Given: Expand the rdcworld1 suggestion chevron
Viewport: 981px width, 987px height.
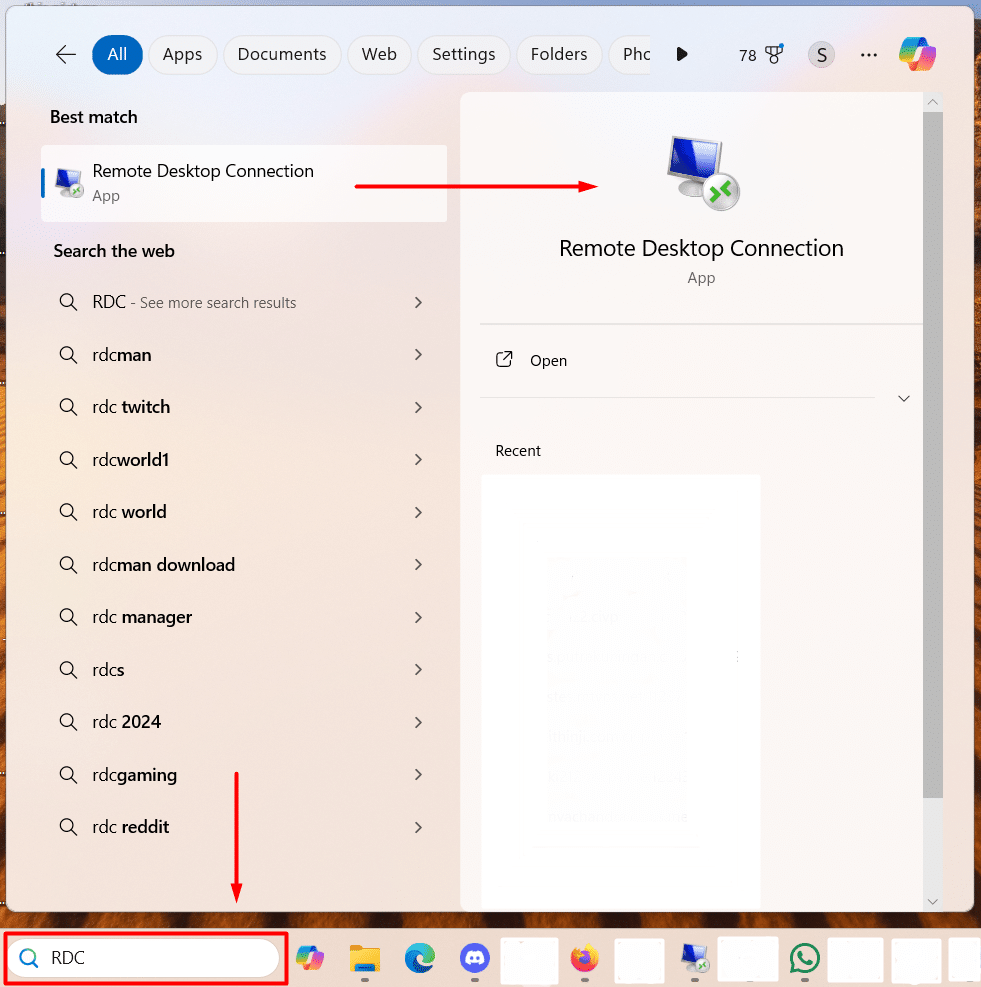Looking at the screenshot, I should (418, 460).
